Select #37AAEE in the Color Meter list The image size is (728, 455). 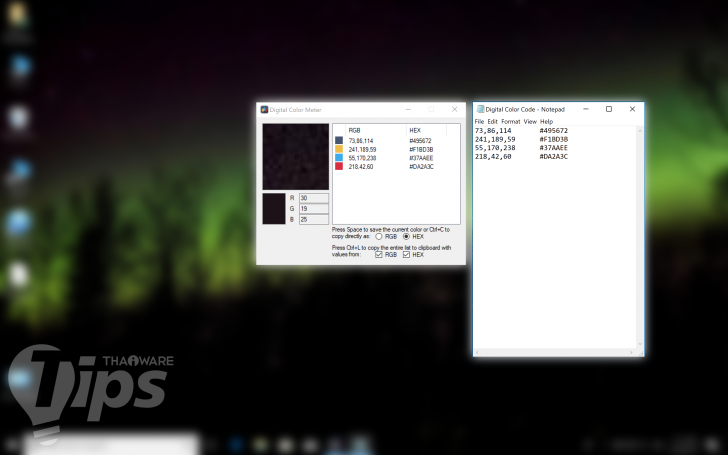pos(421,158)
